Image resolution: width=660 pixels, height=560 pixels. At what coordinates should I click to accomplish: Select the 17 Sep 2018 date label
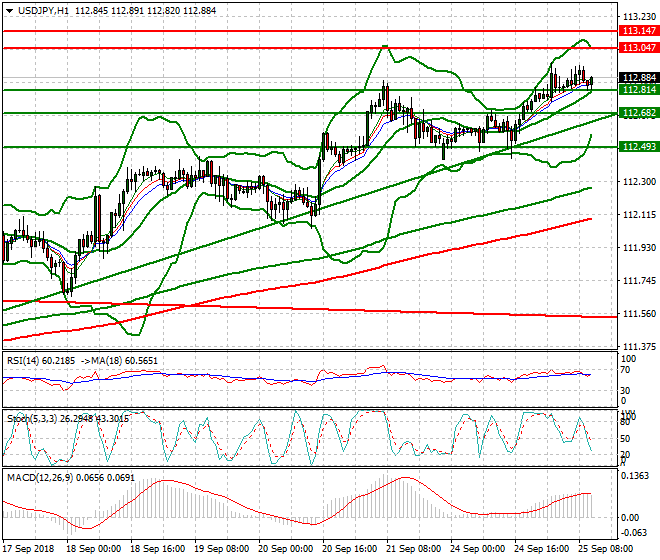point(29,549)
